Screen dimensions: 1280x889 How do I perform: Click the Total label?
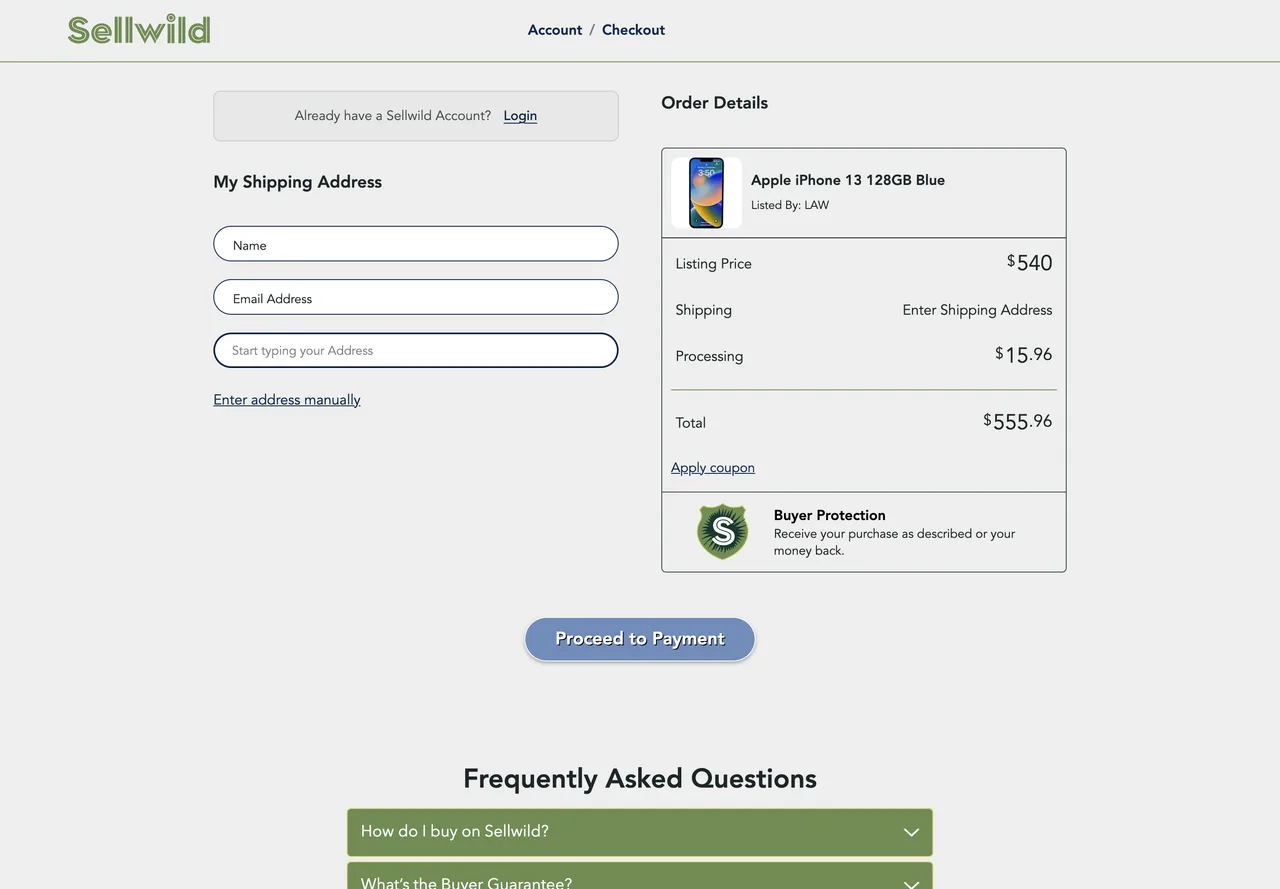pyautogui.click(x=690, y=423)
